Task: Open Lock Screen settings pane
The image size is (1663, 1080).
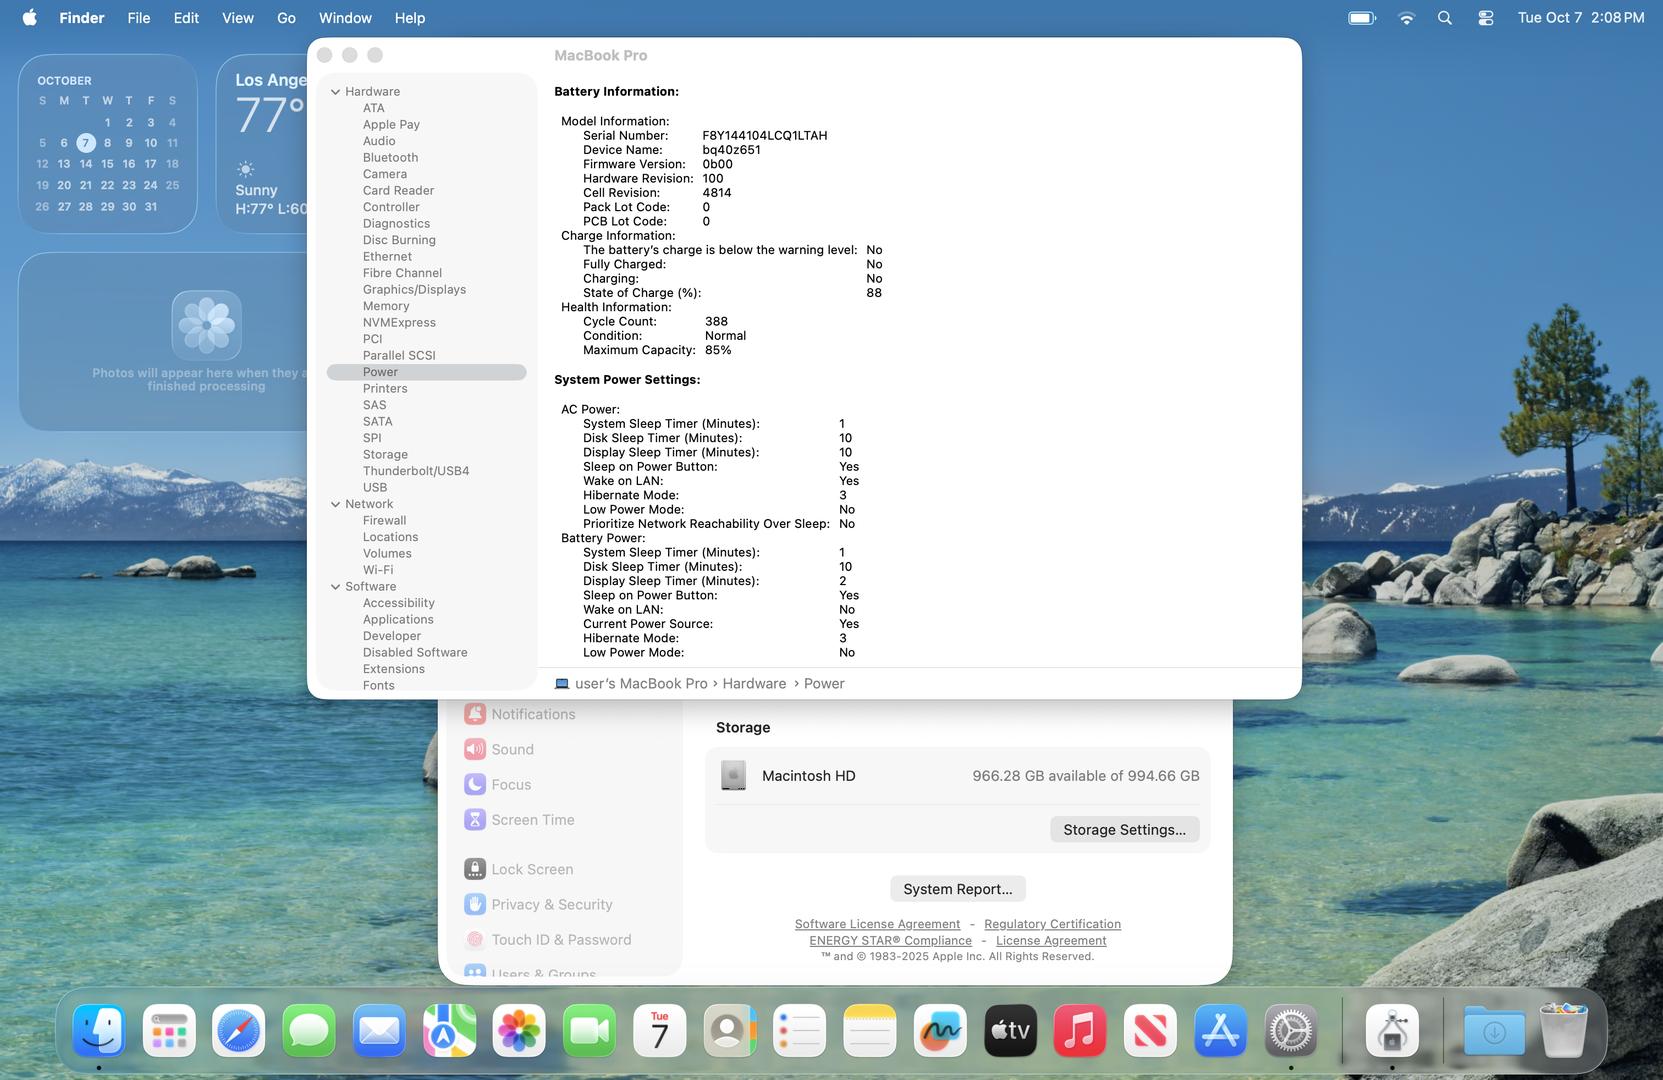Action: [x=532, y=870]
